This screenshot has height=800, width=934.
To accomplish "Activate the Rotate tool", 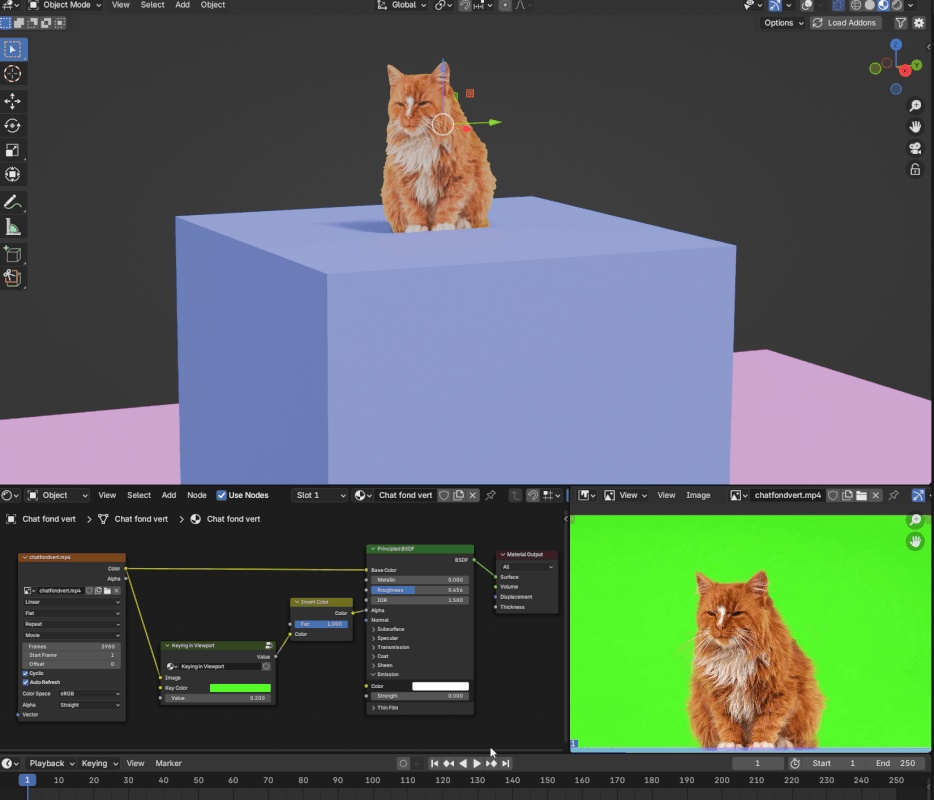I will point(13,126).
